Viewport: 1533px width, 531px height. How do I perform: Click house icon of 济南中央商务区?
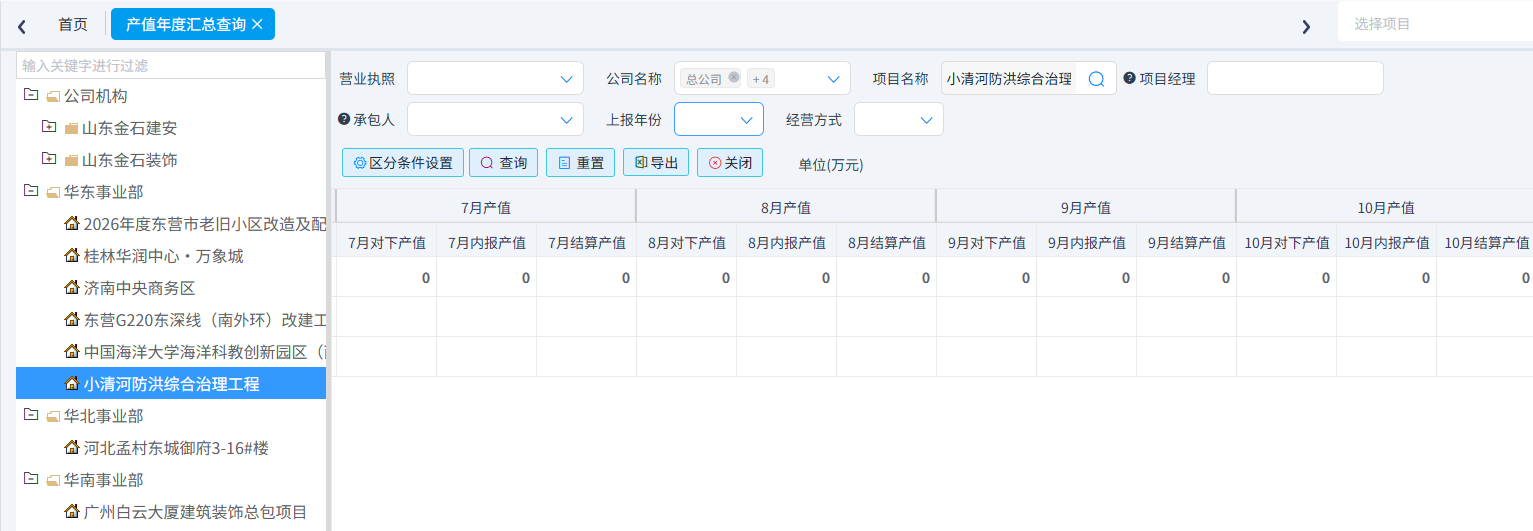(72, 287)
